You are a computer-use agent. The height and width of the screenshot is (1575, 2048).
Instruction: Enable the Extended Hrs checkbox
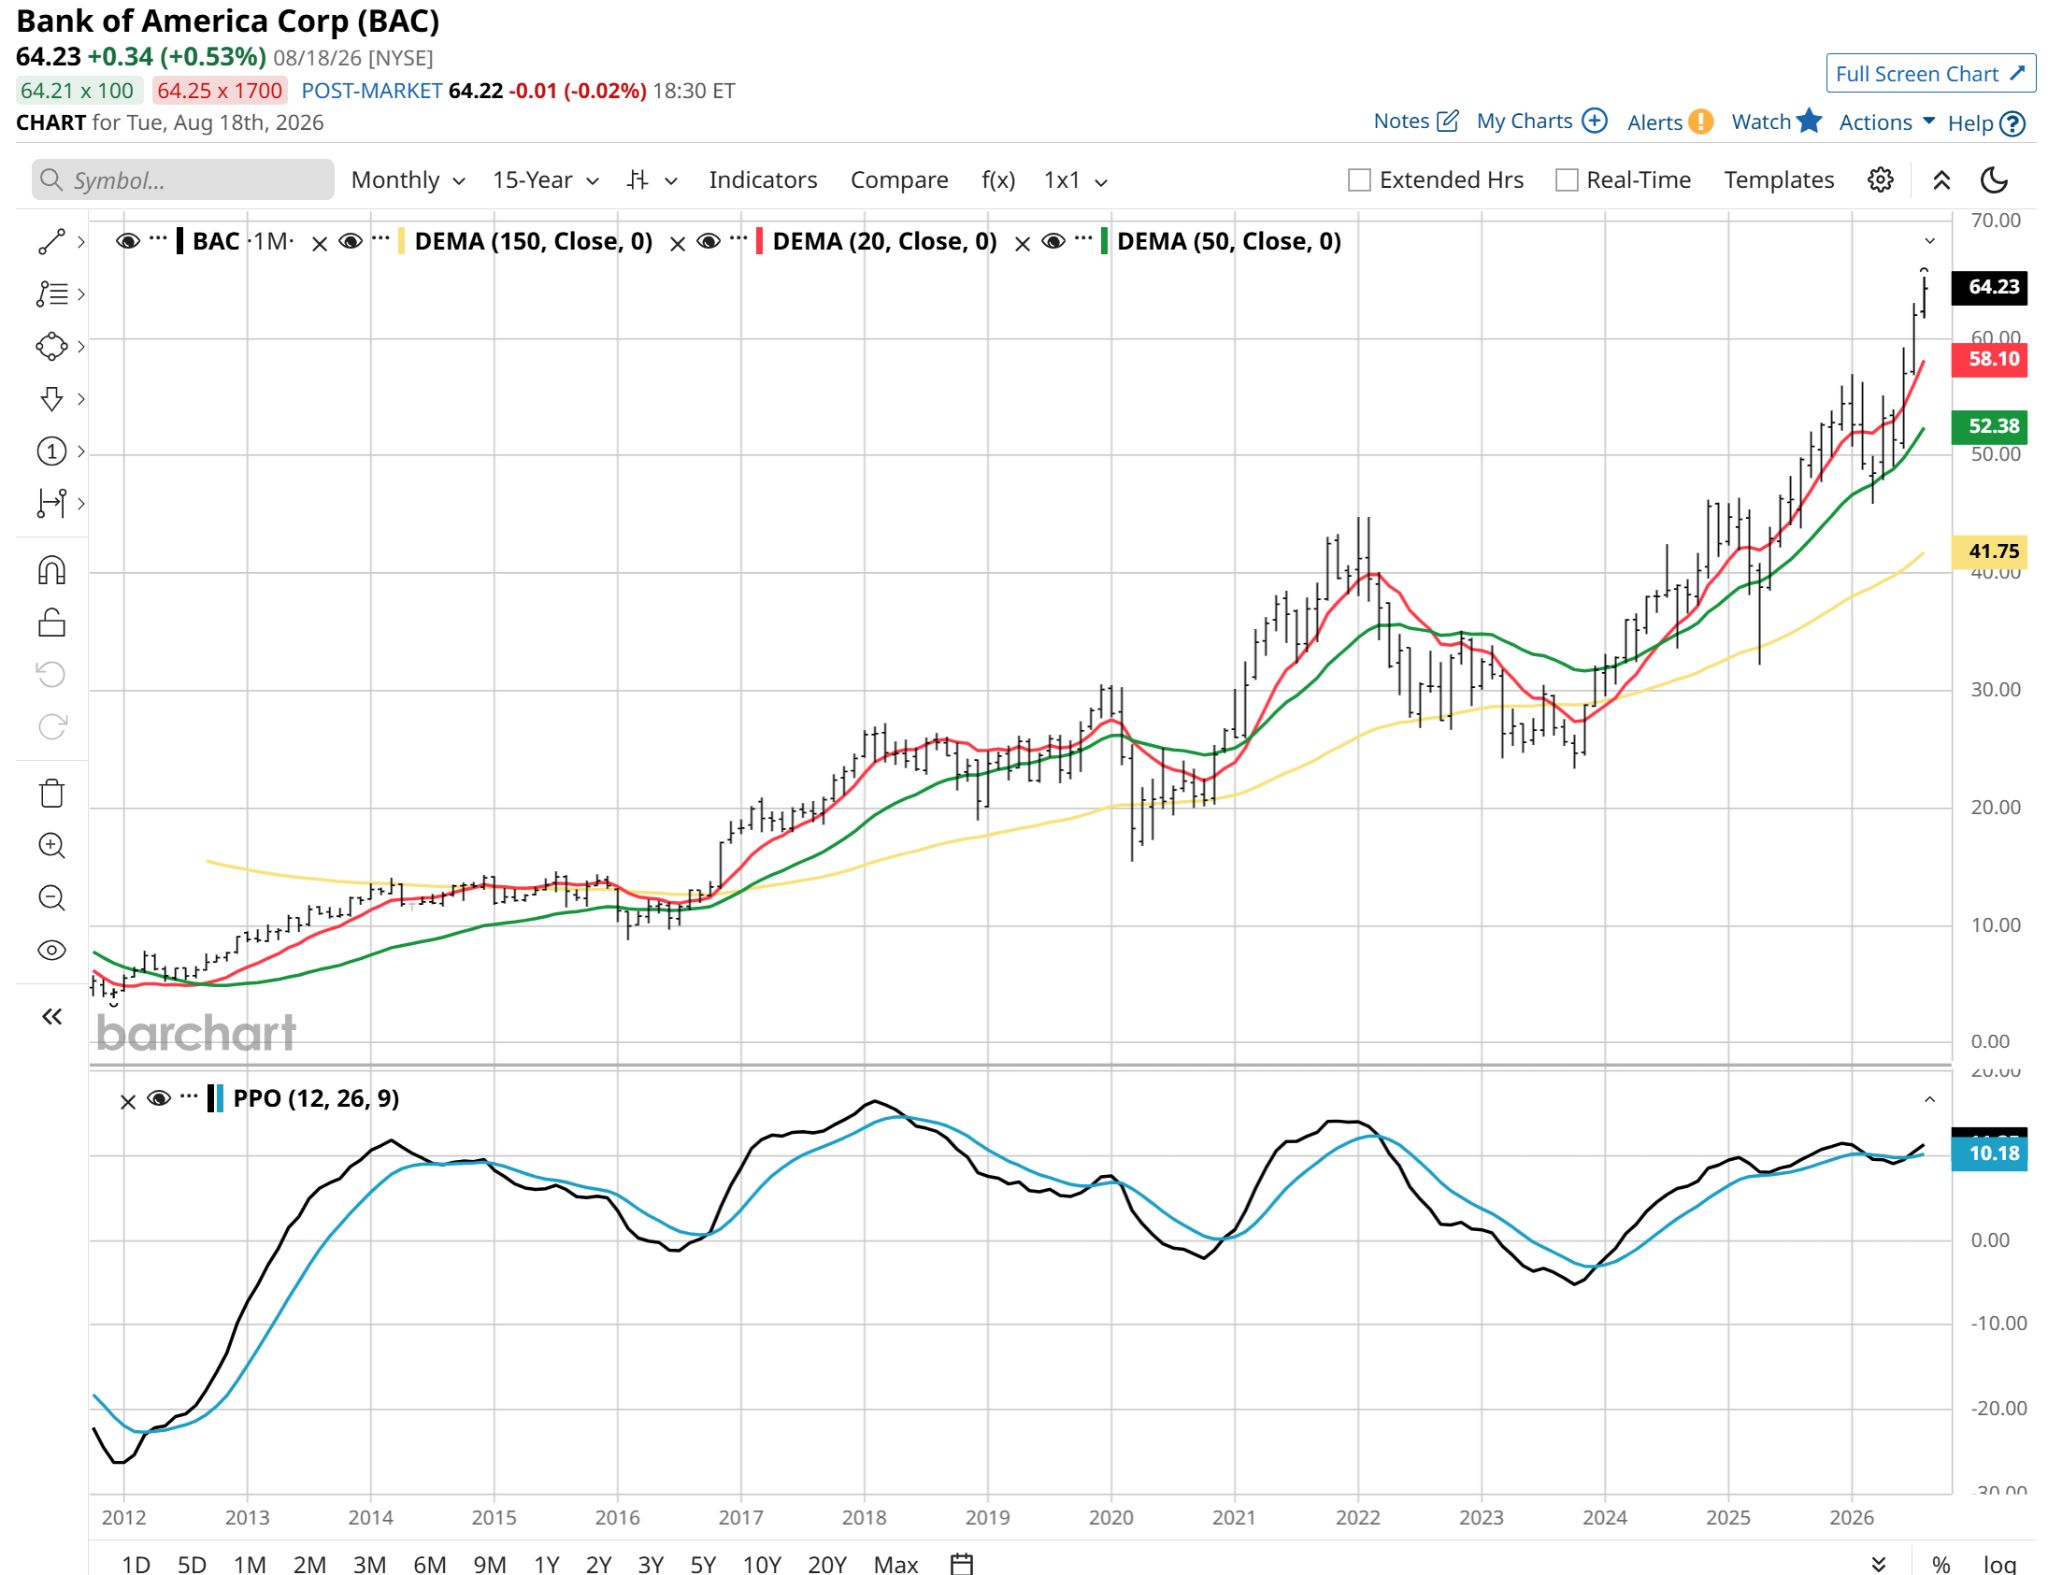point(1359,180)
